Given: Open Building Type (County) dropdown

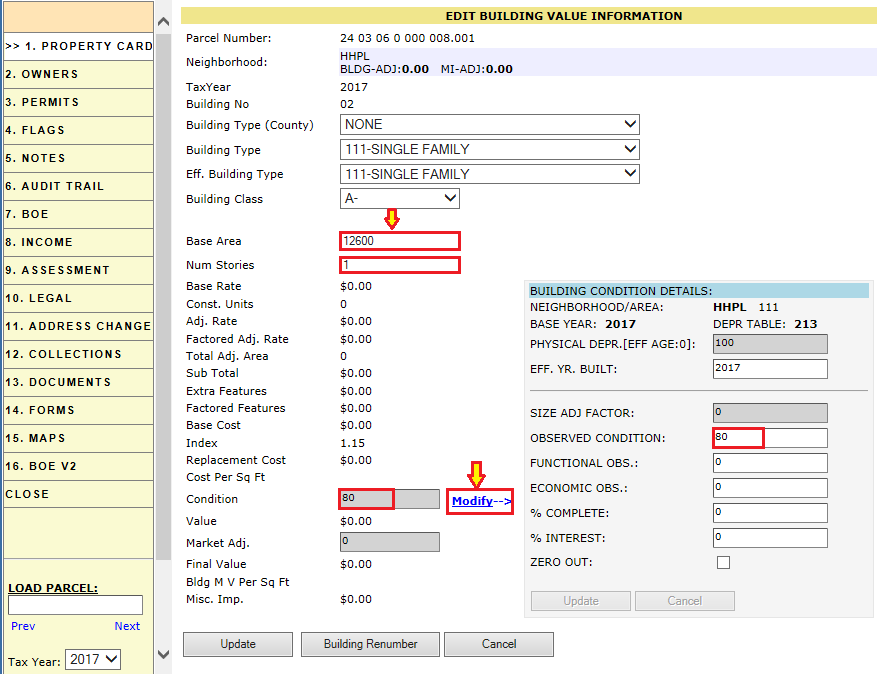Looking at the screenshot, I should click(x=489, y=125).
